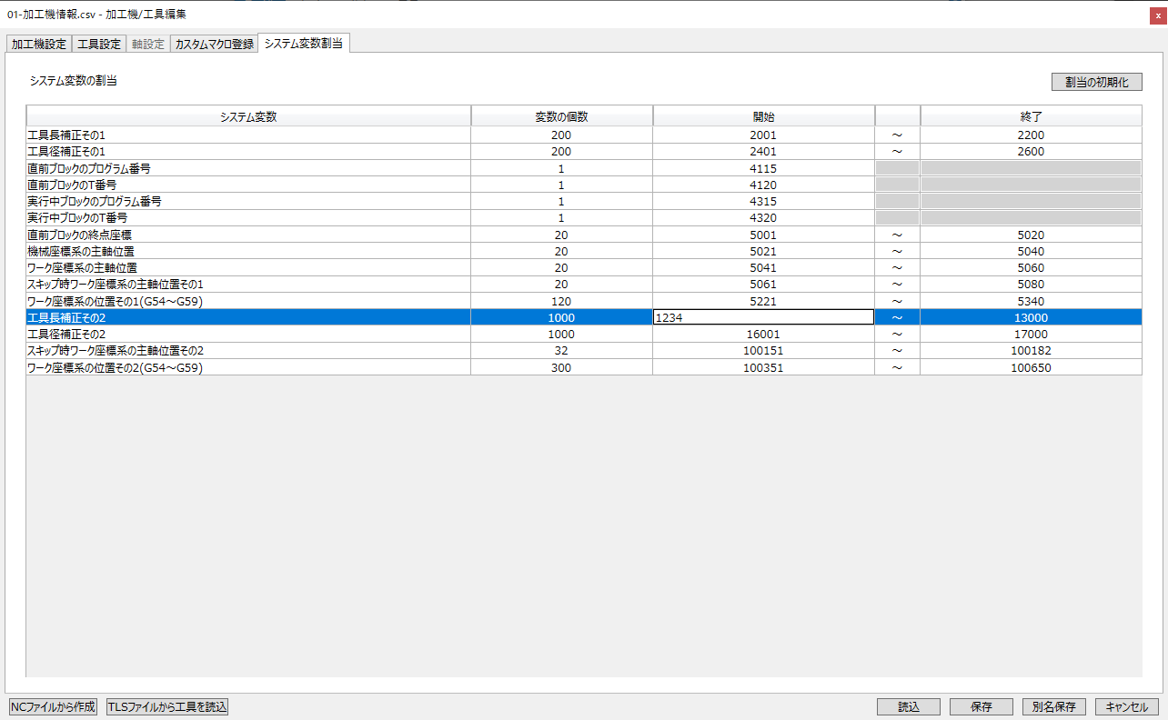Screen dimensions: 1168x720
Task: Choose 別名保存 to save as
Action: click(x=1054, y=707)
